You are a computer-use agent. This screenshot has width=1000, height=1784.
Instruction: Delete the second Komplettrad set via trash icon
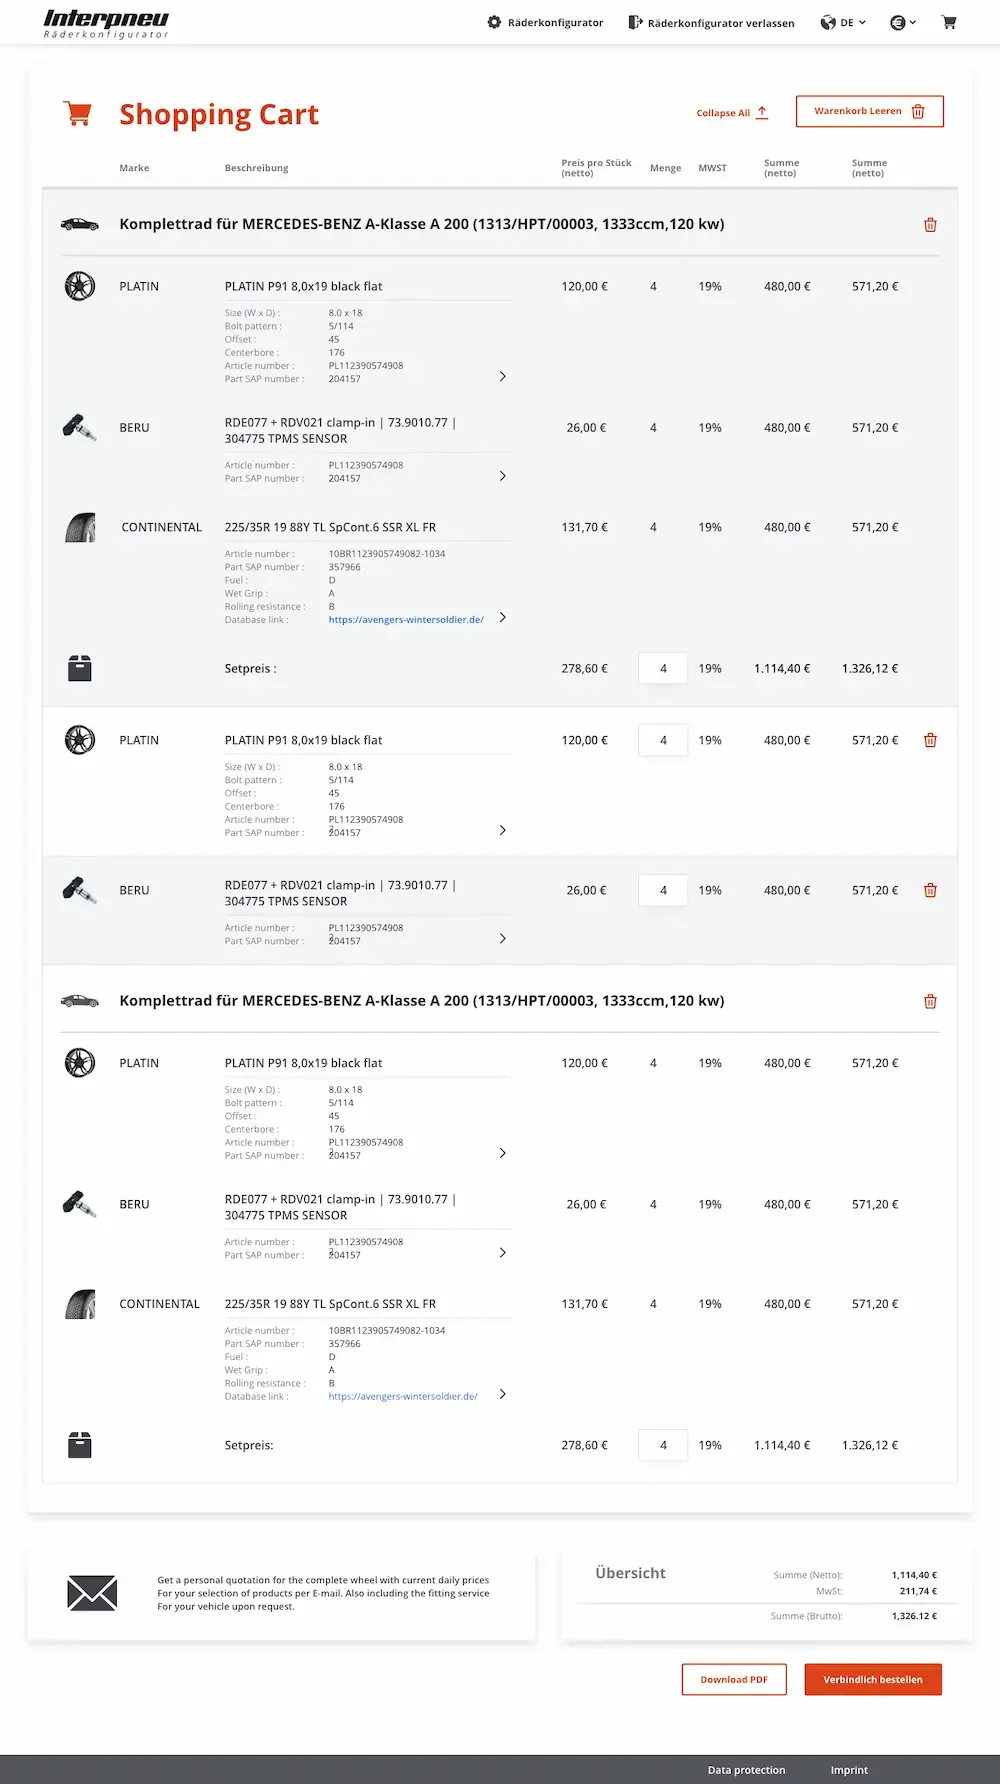(x=930, y=1001)
